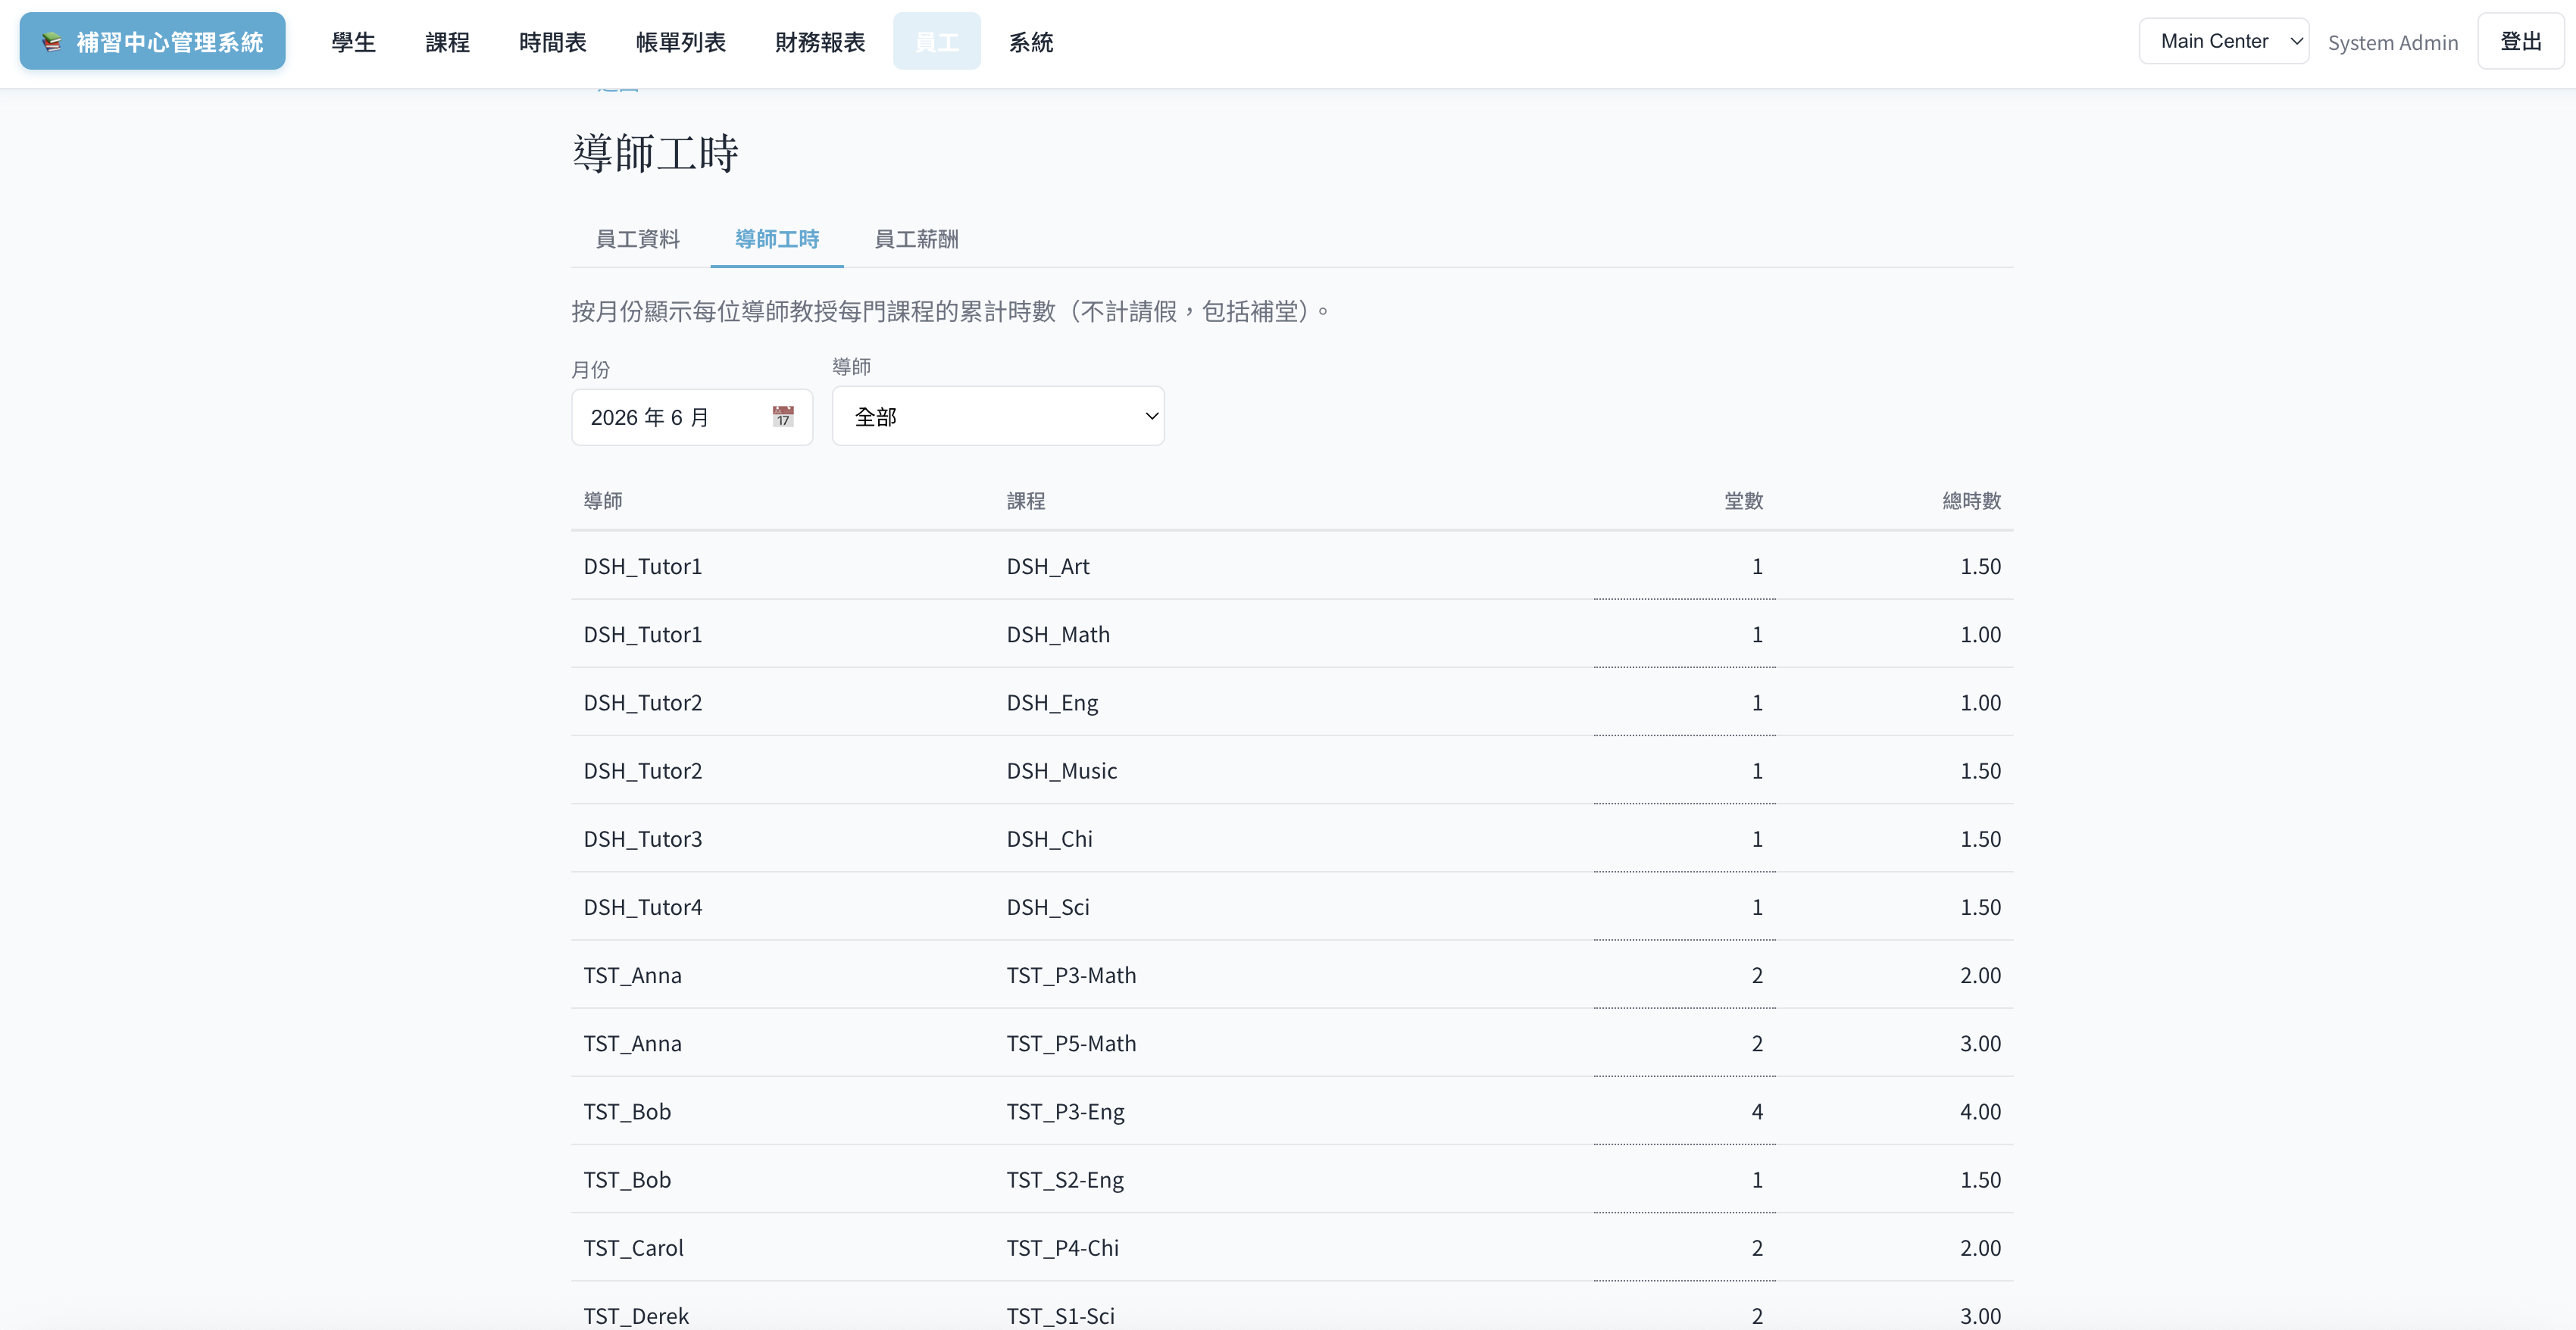
Task: Open 財務報表 in navigation
Action: pos(820,42)
